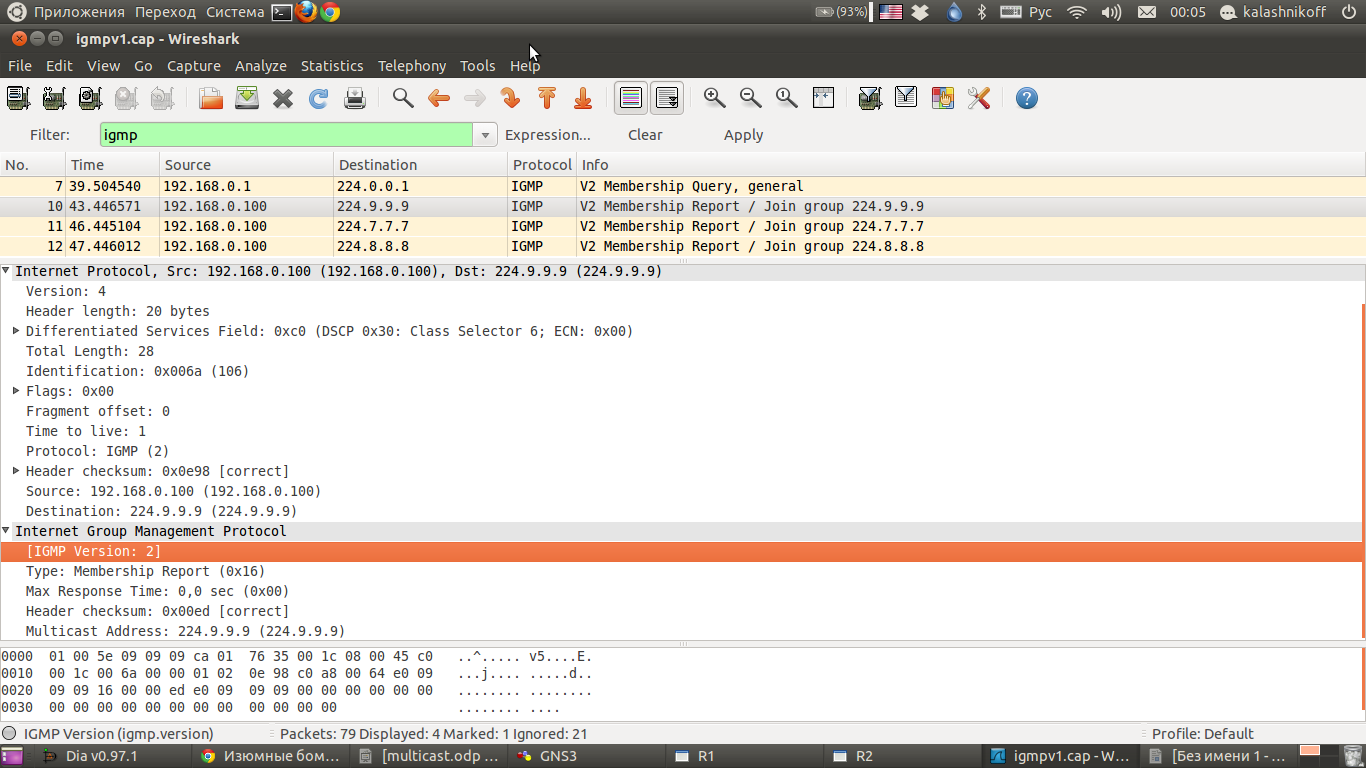Click the Go to first packet icon
This screenshot has height=768, width=1366.
click(x=547, y=98)
